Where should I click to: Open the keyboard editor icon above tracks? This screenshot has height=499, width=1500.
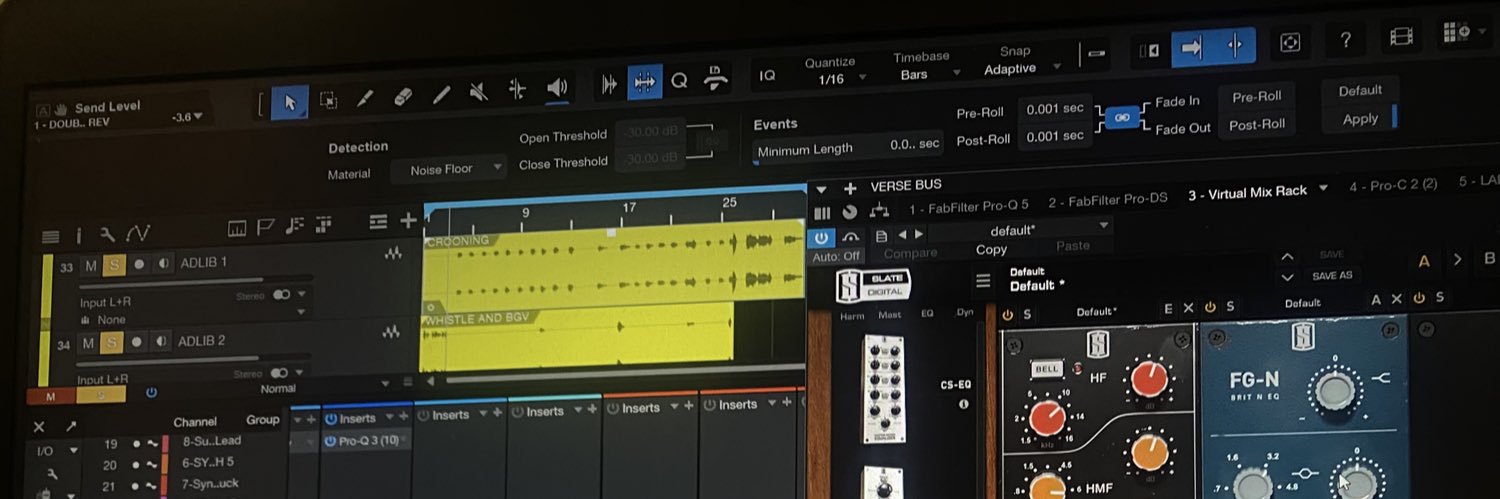tap(237, 228)
